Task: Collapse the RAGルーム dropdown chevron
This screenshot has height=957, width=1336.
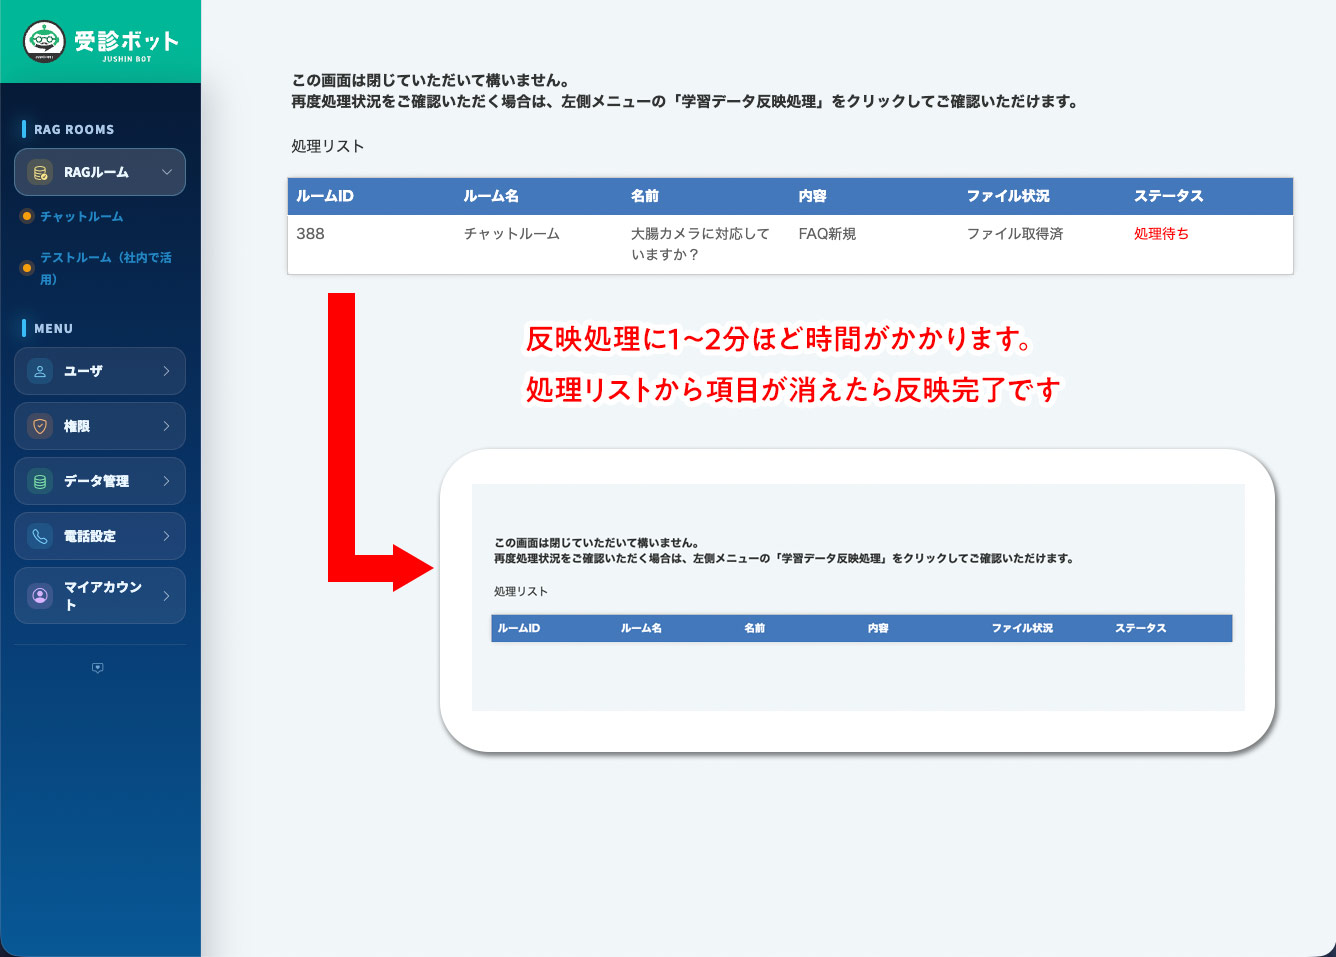Action: (167, 172)
